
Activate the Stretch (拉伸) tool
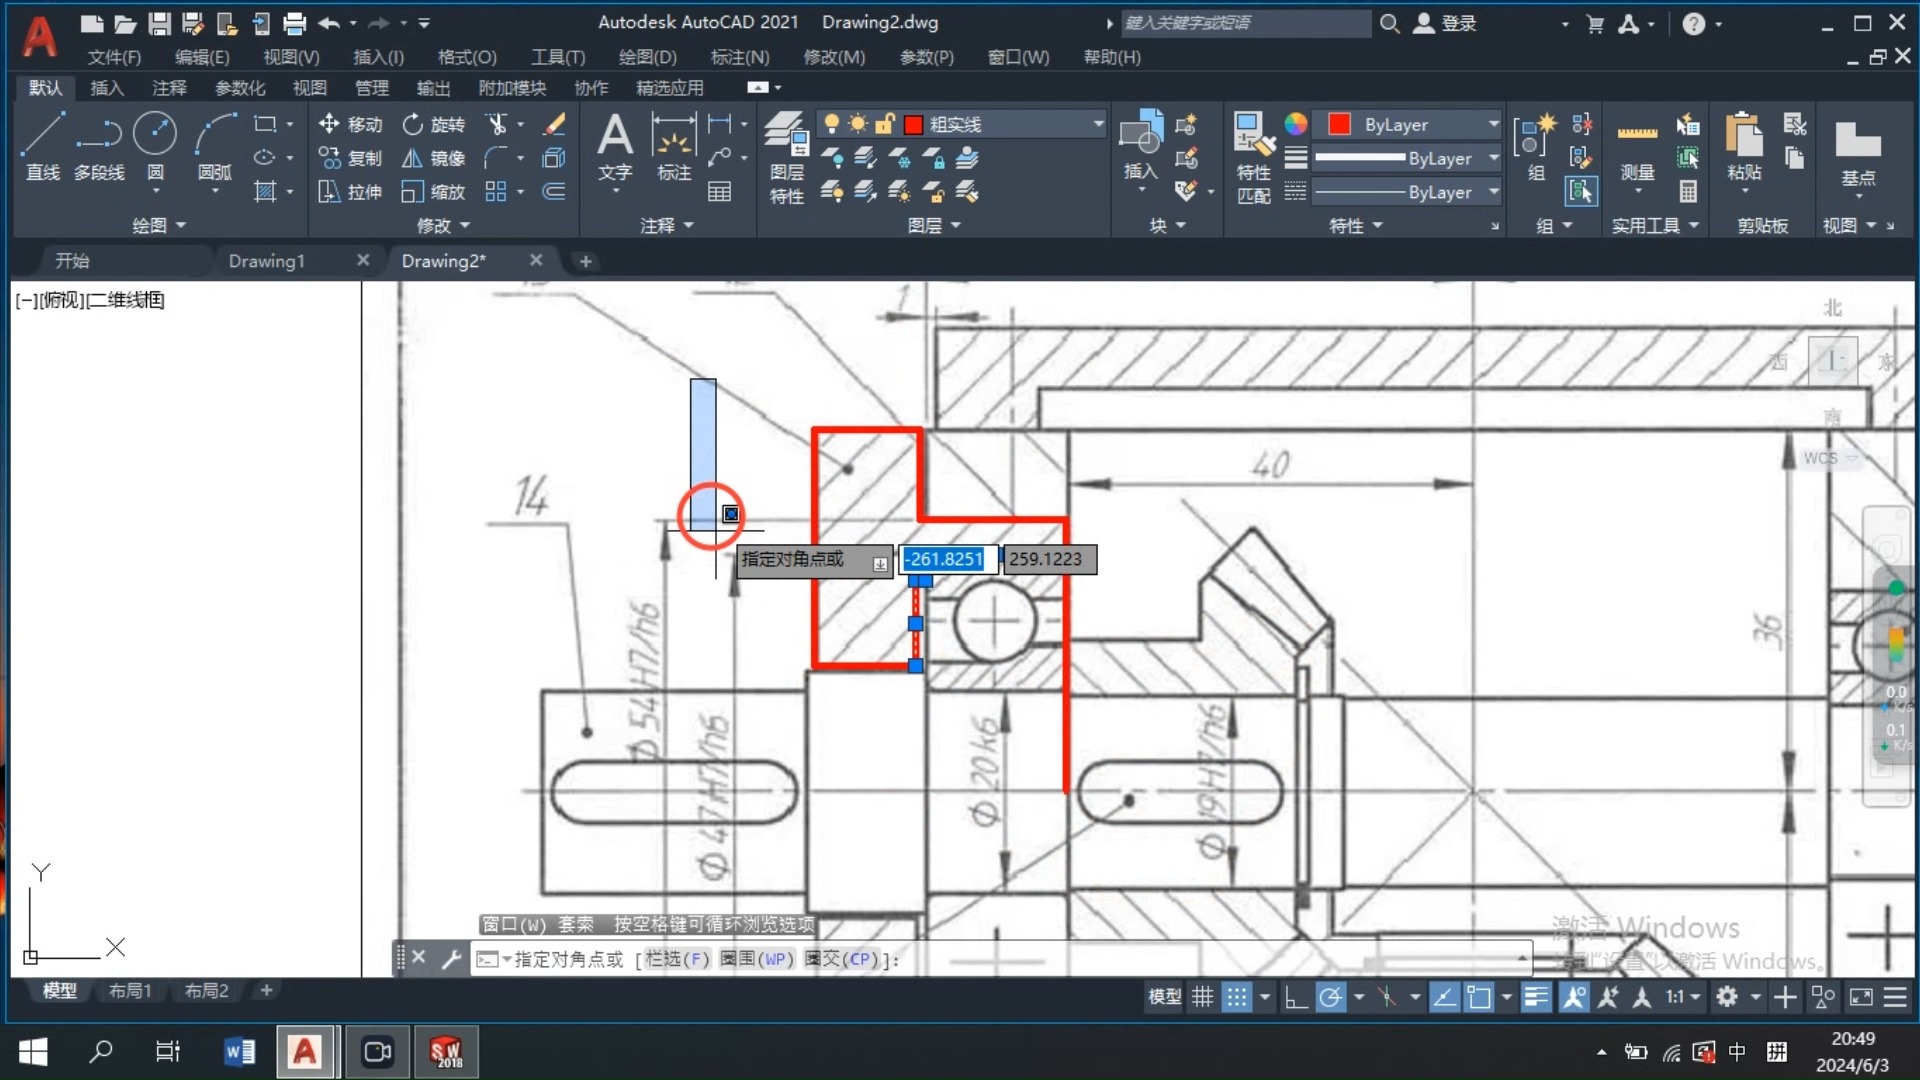point(351,192)
